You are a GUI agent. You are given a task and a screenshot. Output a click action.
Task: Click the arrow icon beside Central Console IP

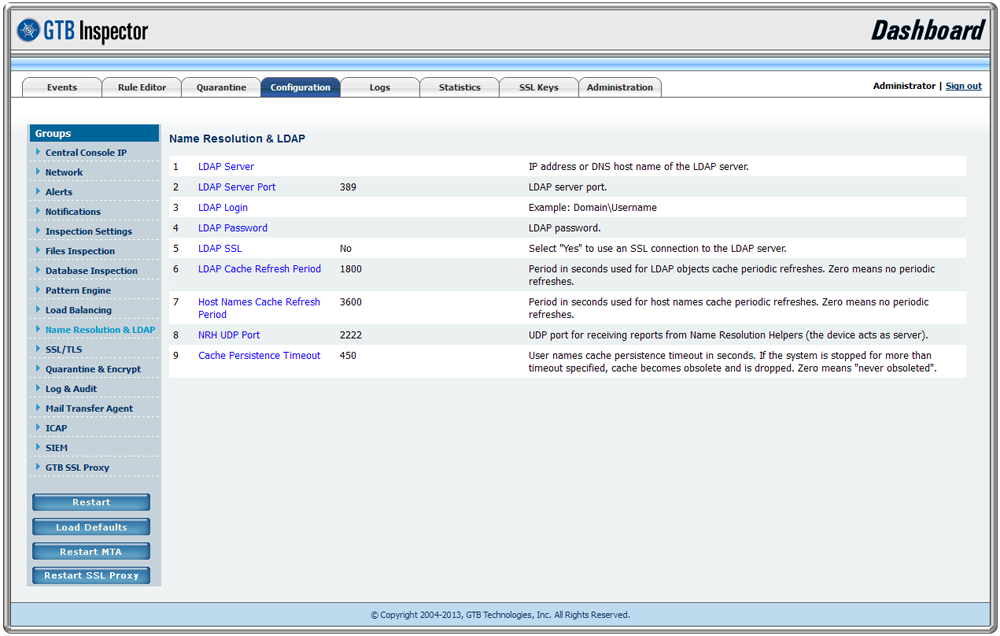pos(38,152)
